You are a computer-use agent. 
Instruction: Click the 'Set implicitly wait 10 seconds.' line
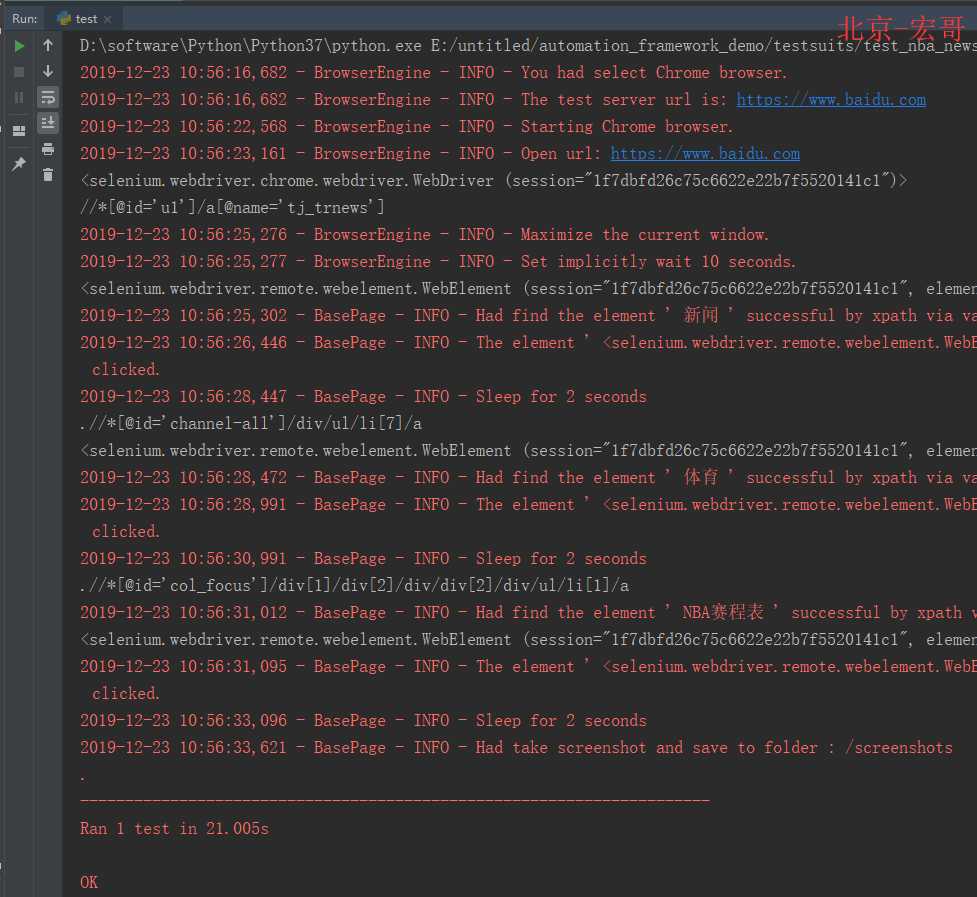tap(437, 262)
